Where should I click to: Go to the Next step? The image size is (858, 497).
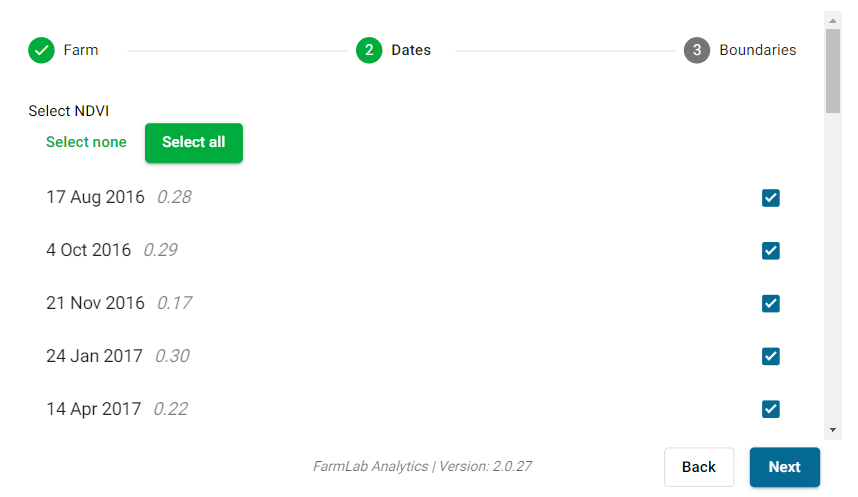[784, 467]
